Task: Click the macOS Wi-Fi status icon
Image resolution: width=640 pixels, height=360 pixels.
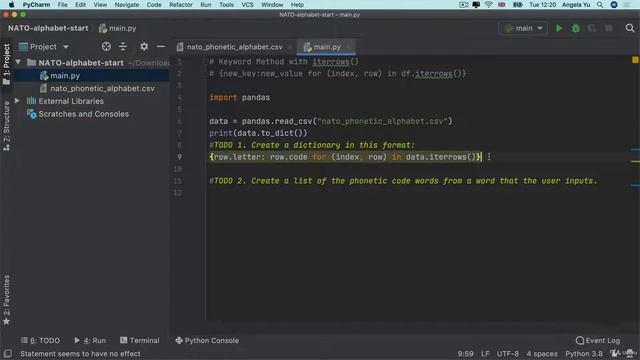Action: pos(489,5)
